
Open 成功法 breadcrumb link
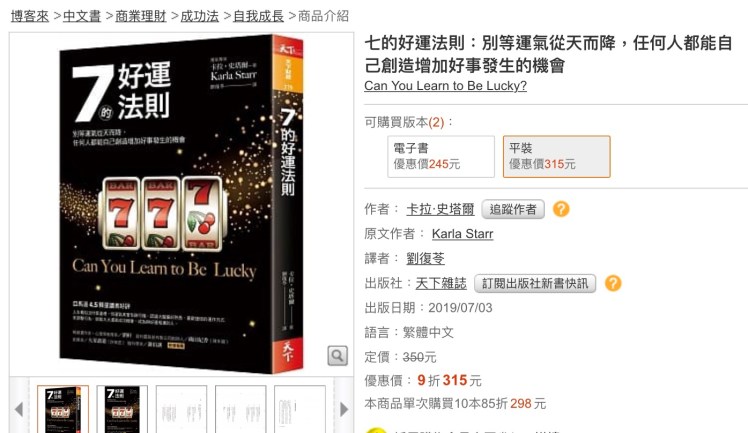[x=199, y=16]
